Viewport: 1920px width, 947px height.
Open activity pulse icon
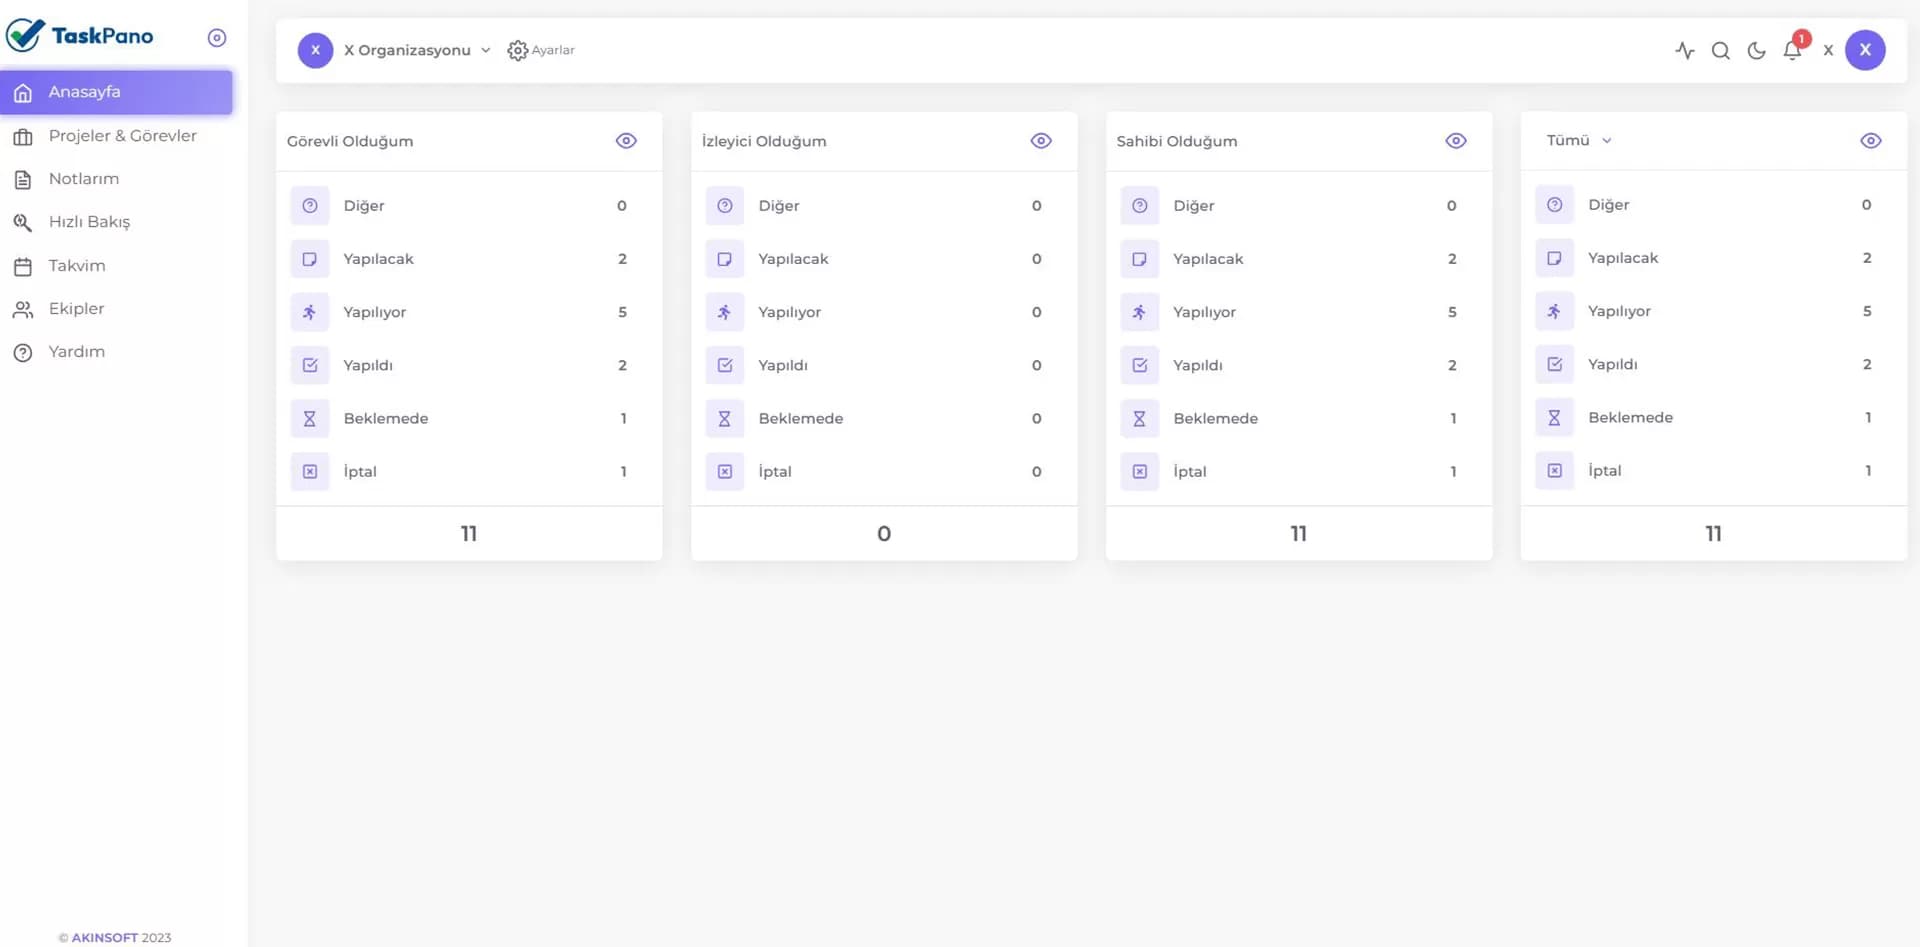pyautogui.click(x=1685, y=50)
